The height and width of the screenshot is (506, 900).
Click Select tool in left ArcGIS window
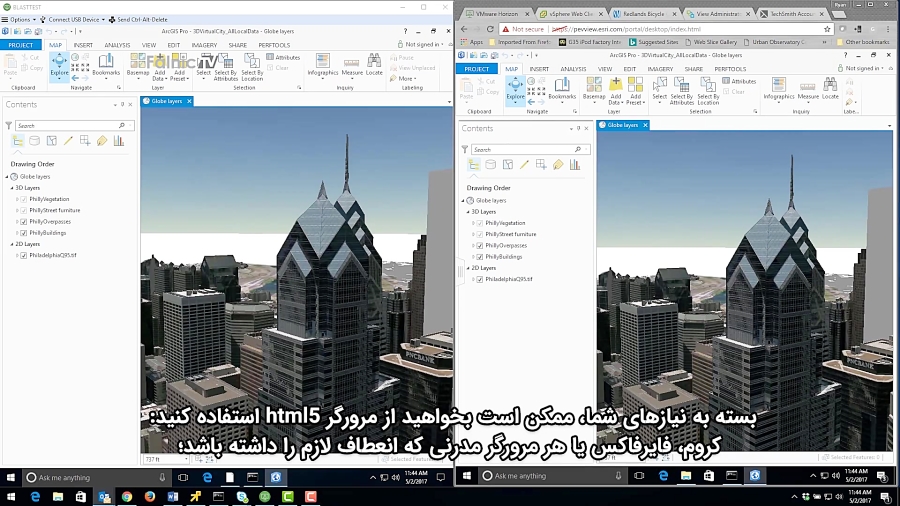pos(203,66)
